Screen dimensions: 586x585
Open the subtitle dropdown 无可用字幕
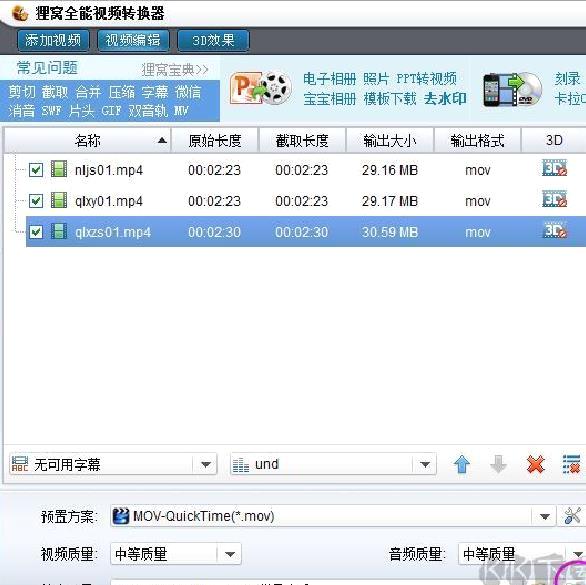point(113,464)
